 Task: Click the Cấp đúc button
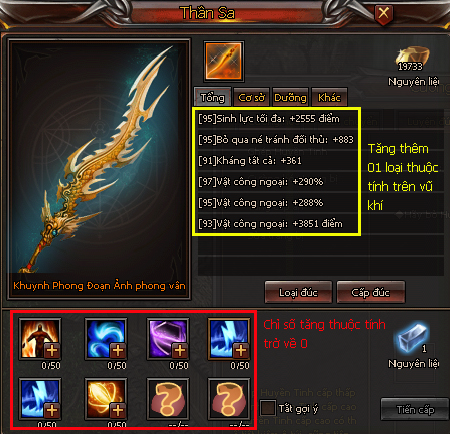tap(371, 292)
